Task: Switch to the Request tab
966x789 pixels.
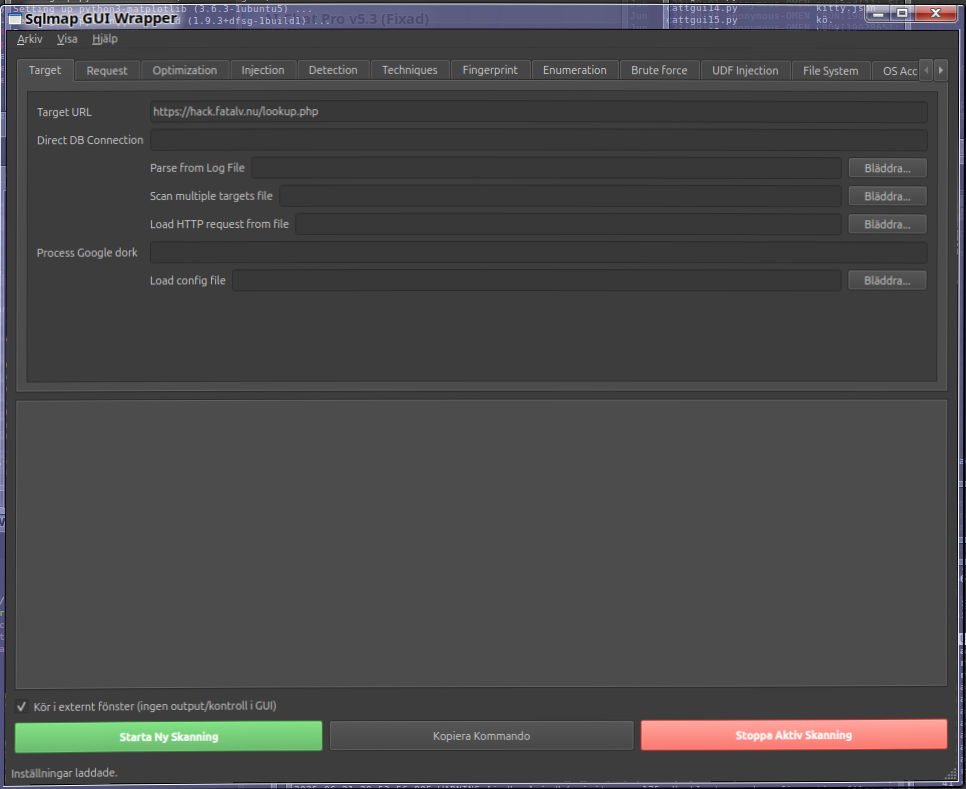Action: [106, 70]
